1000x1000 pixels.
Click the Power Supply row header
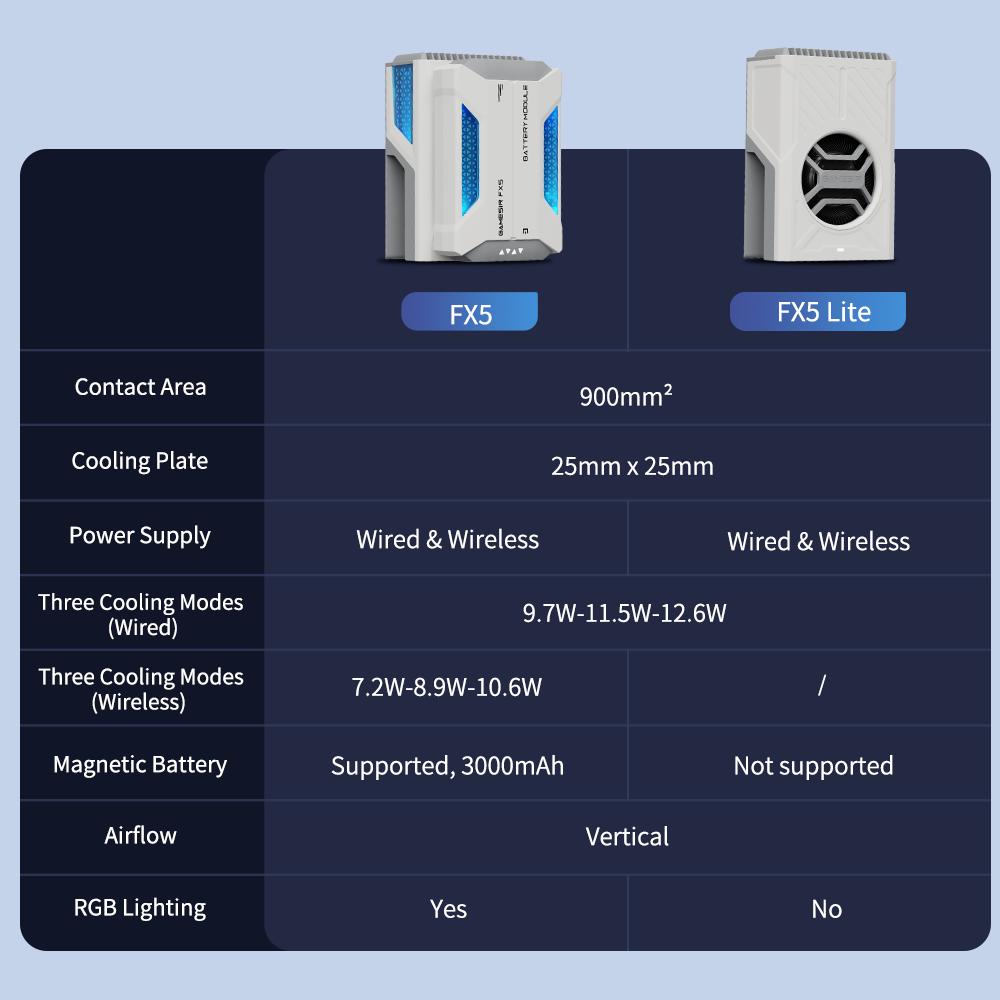(140, 536)
